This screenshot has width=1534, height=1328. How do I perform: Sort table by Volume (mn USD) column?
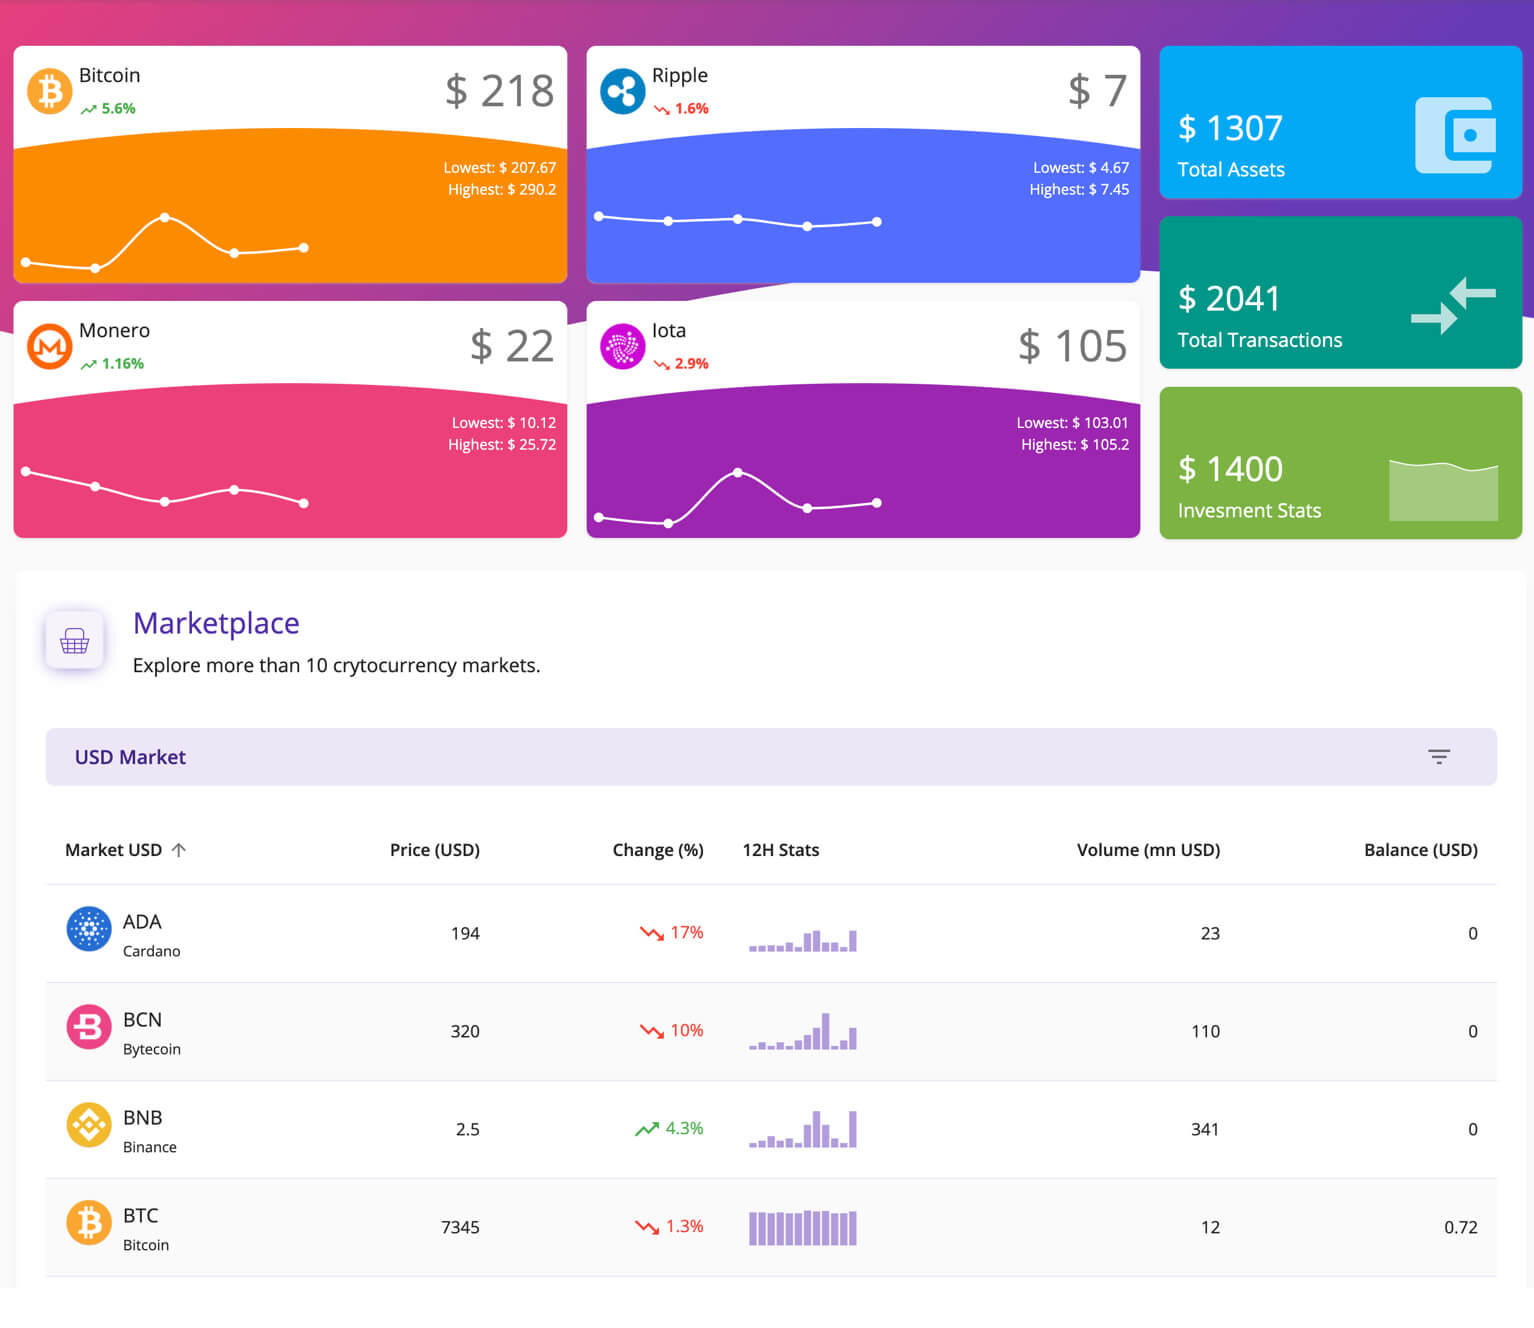(1148, 850)
